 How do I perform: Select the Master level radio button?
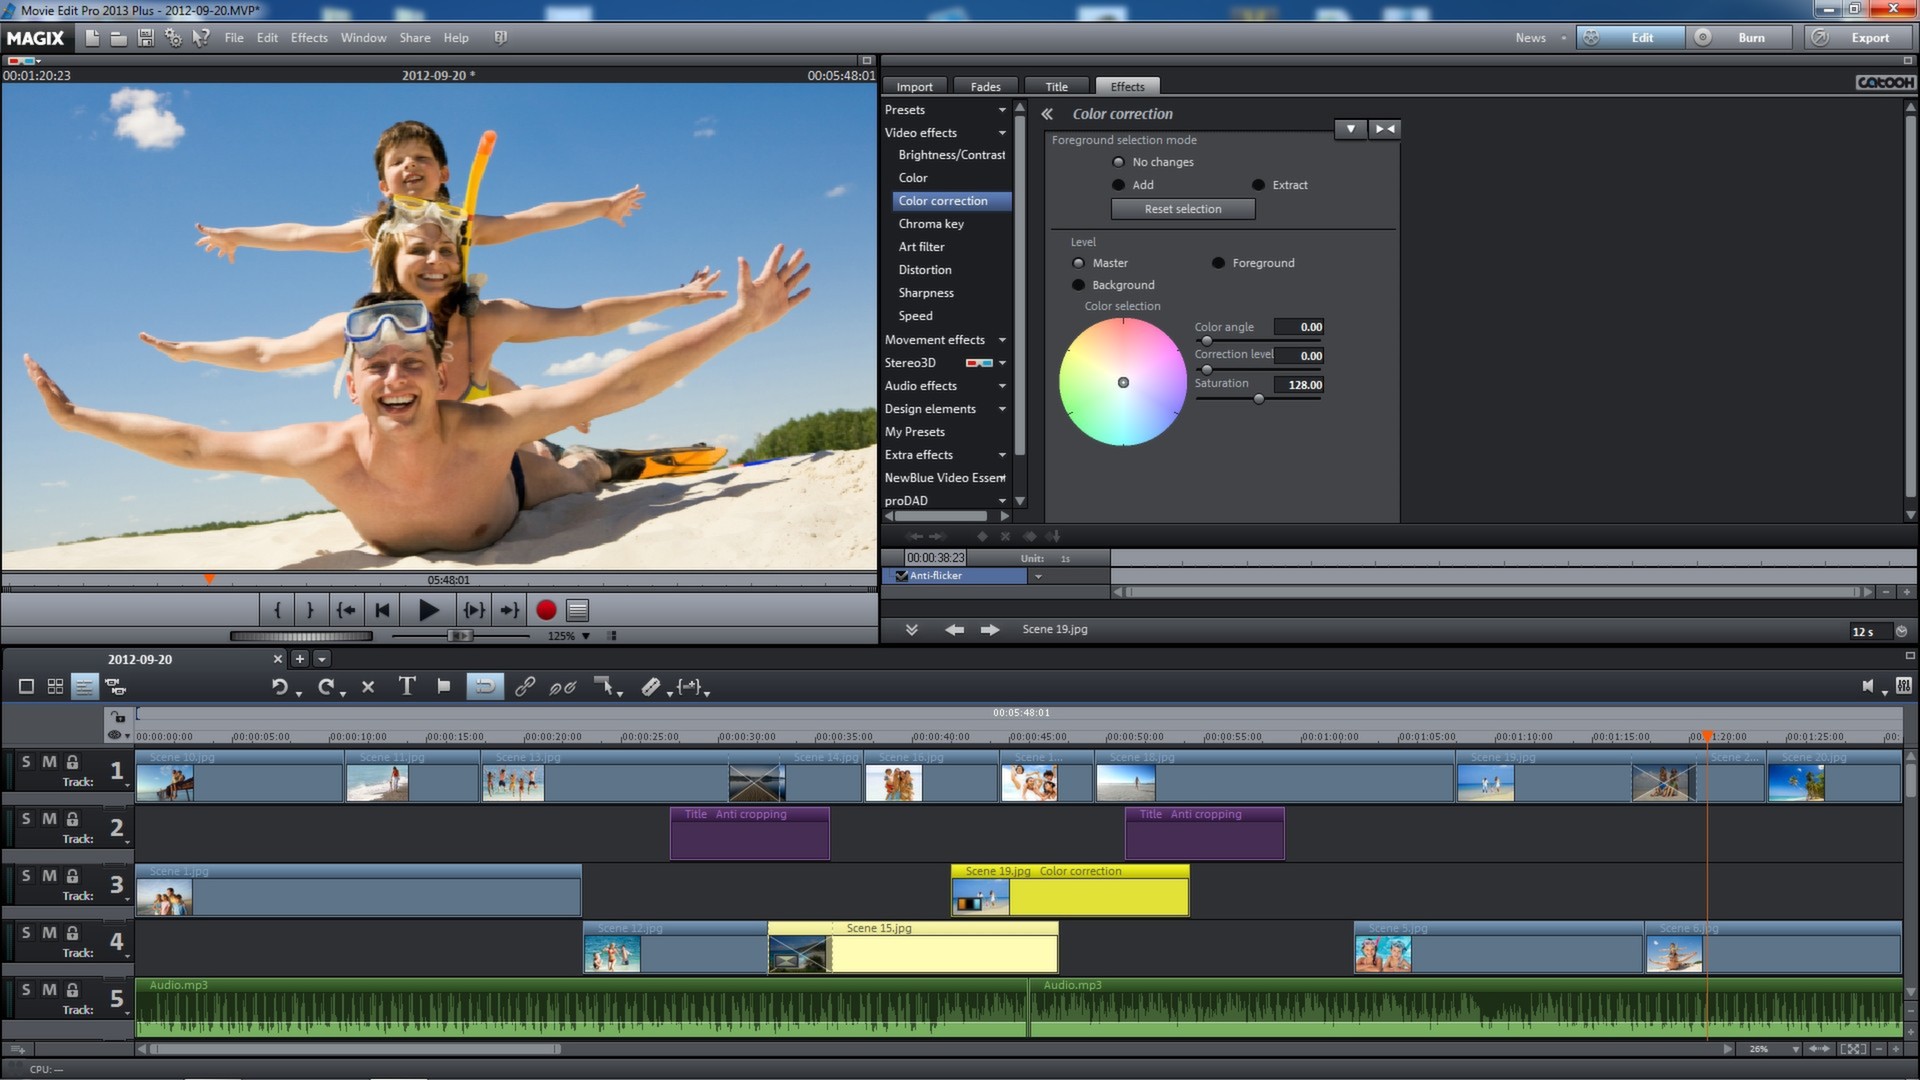click(1079, 262)
